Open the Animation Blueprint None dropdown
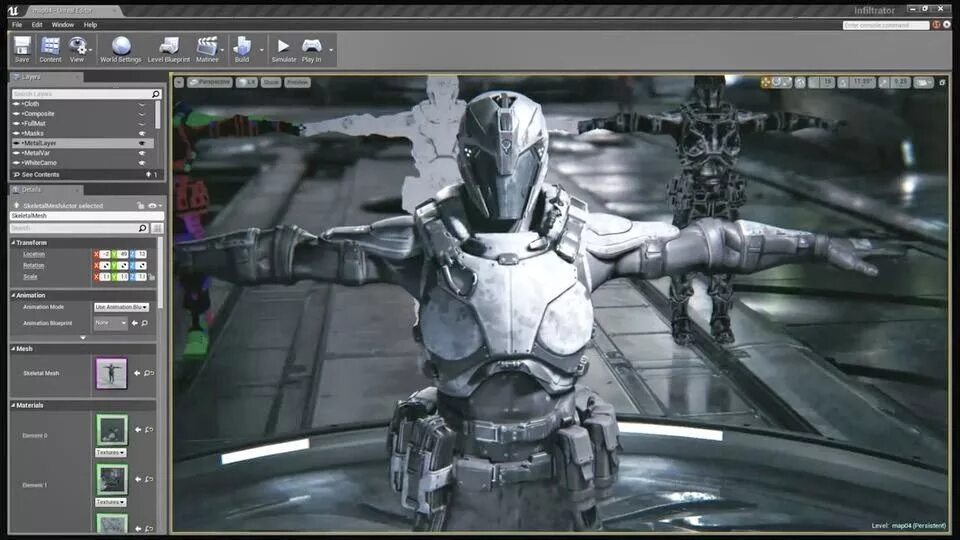The image size is (960, 540). click(111, 323)
